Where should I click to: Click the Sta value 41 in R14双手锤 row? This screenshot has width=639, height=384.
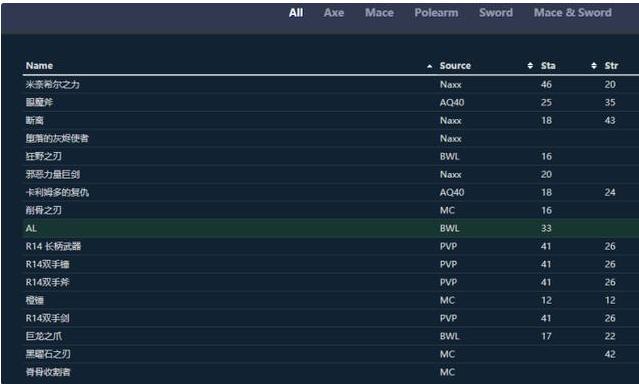tap(546, 264)
